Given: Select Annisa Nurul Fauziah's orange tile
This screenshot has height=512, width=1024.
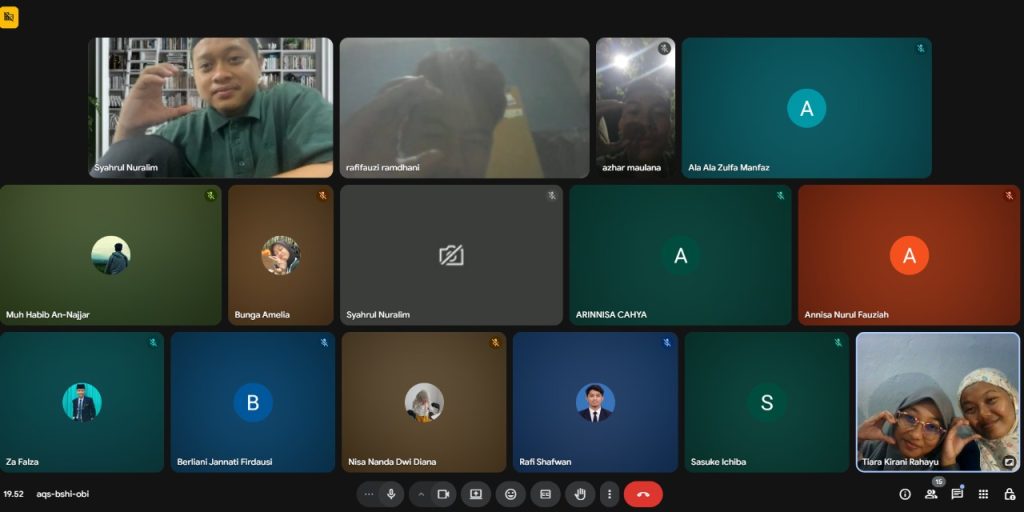Looking at the screenshot, I should pos(908,255).
